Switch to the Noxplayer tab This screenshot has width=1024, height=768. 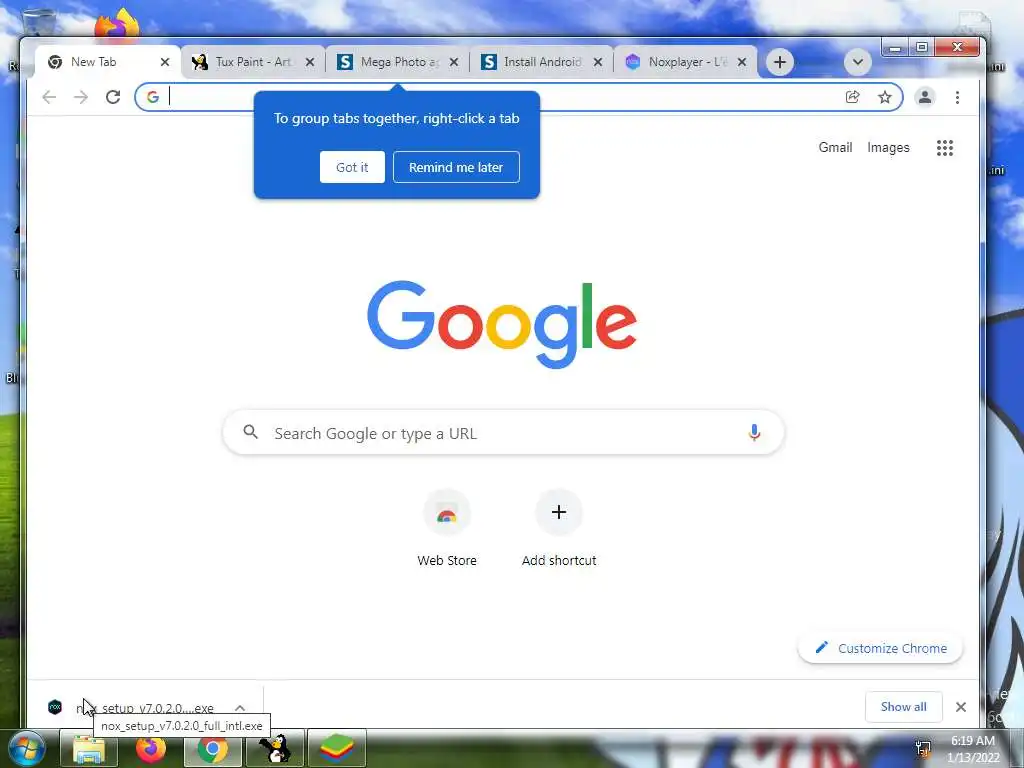[x=687, y=62]
